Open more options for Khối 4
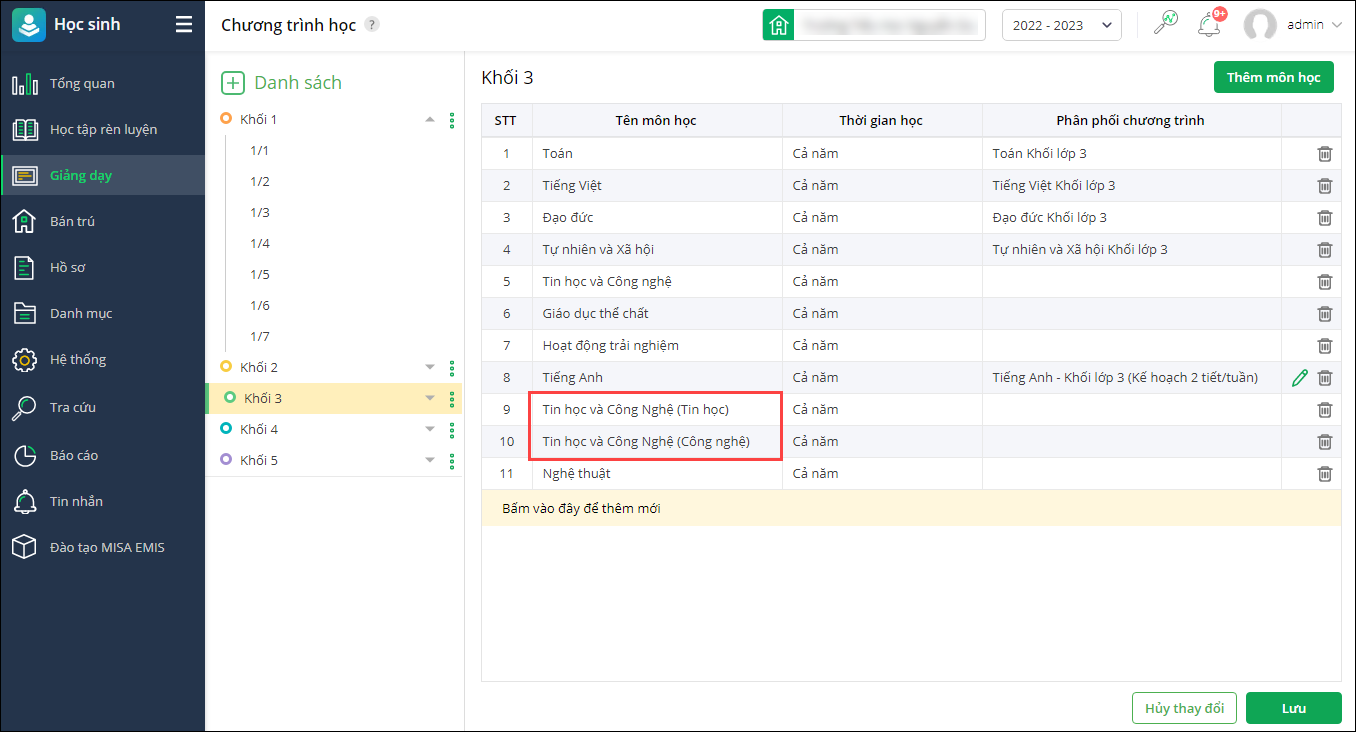Screen dimensions: 1356x732 [452, 430]
